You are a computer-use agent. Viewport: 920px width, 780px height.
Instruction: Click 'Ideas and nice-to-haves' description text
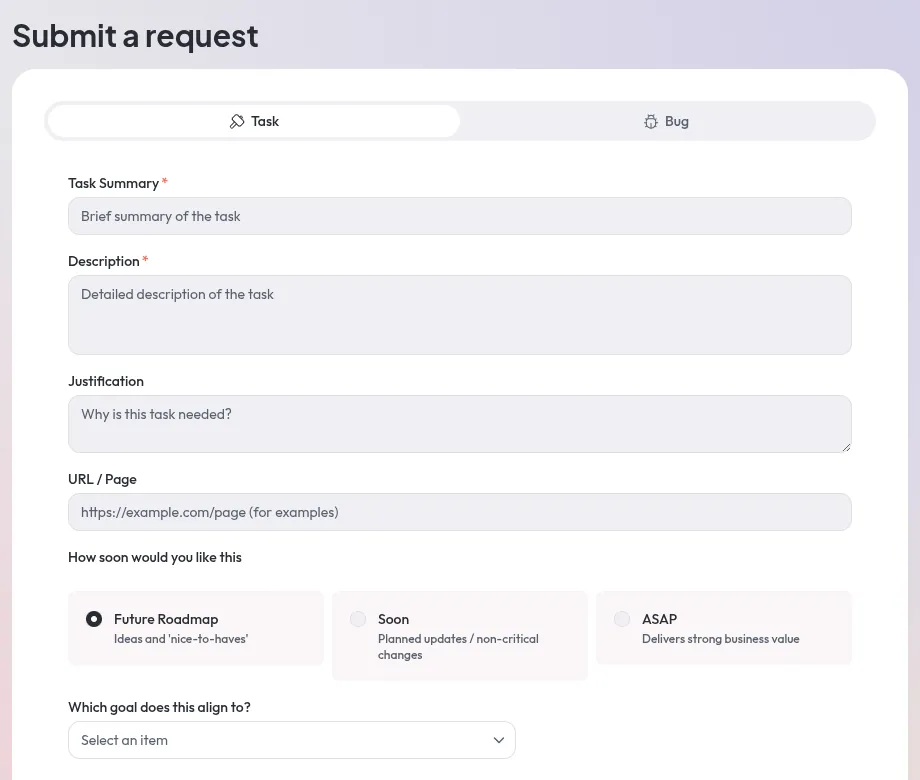(x=181, y=639)
